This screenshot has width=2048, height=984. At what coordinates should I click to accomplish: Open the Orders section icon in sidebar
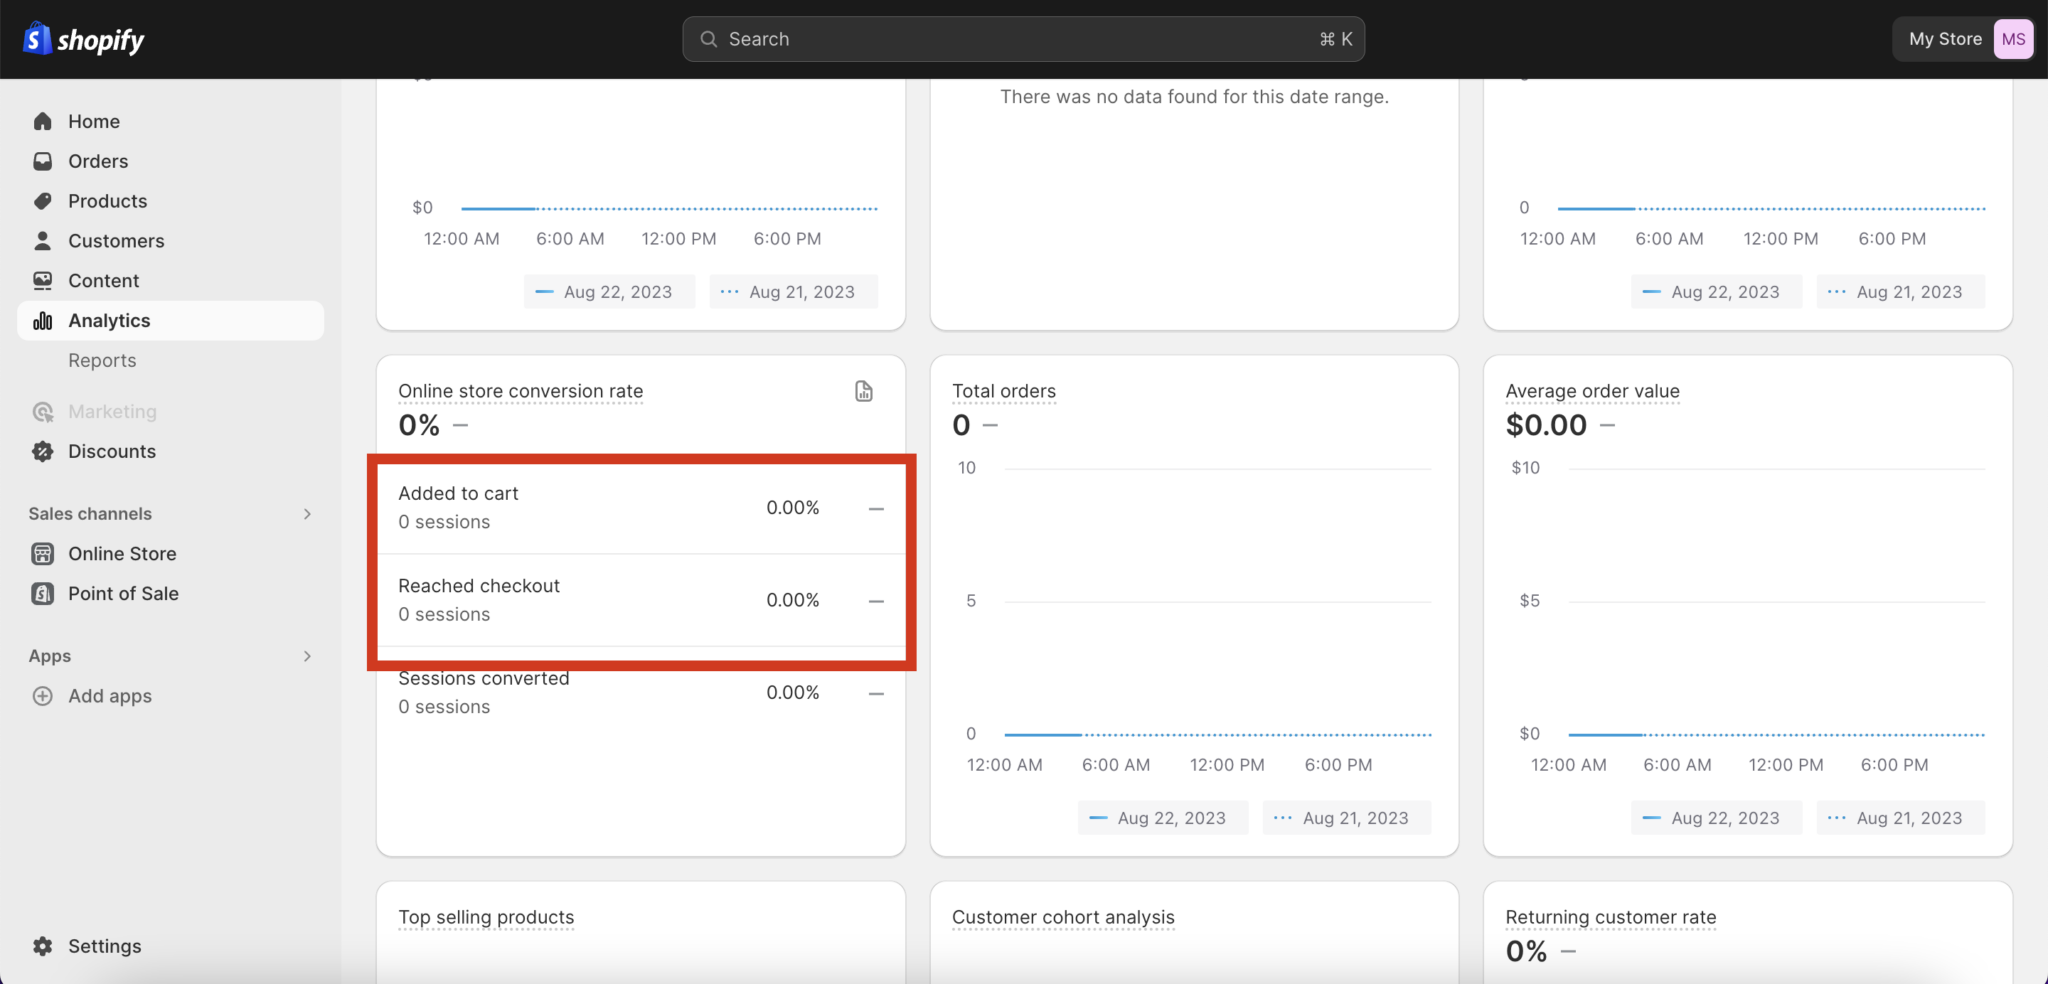coord(42,161)
